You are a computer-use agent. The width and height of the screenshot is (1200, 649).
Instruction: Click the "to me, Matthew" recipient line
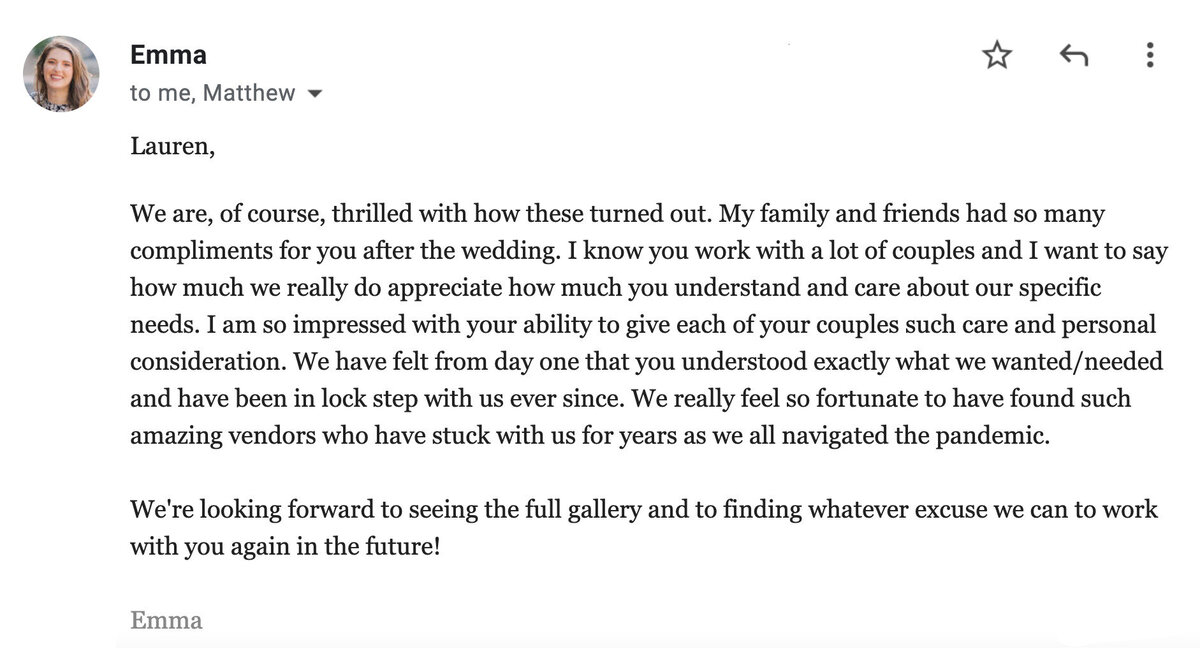tap(212, 93)
